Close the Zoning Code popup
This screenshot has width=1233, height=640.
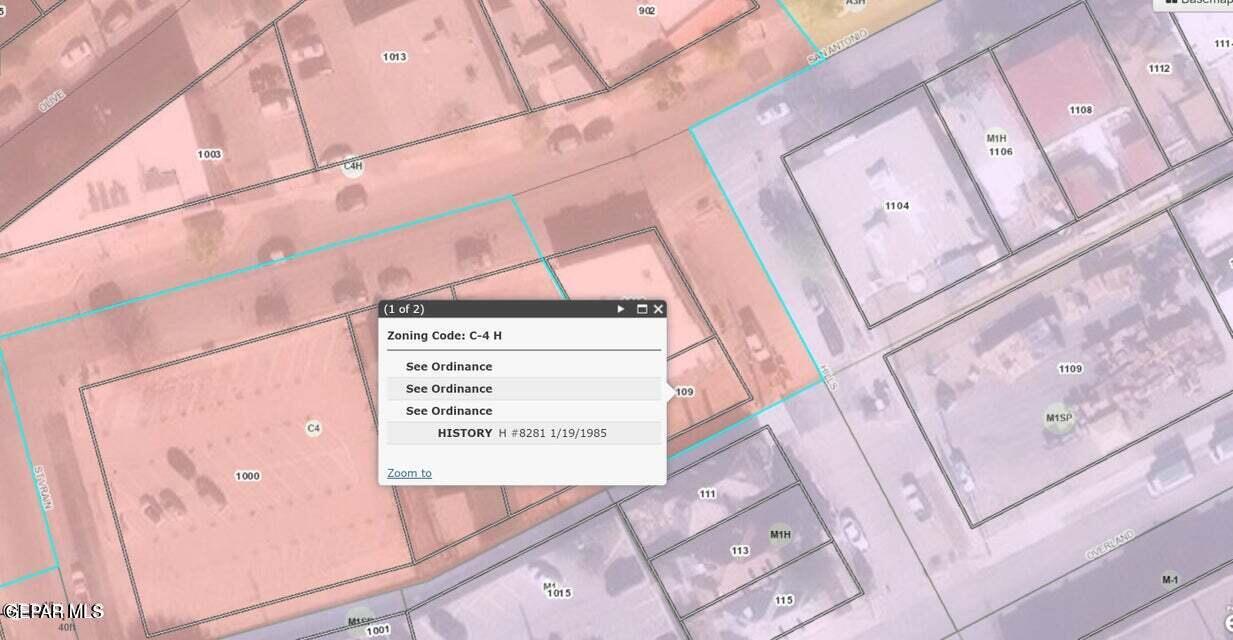pyautogui.click(x=658, y=309)
